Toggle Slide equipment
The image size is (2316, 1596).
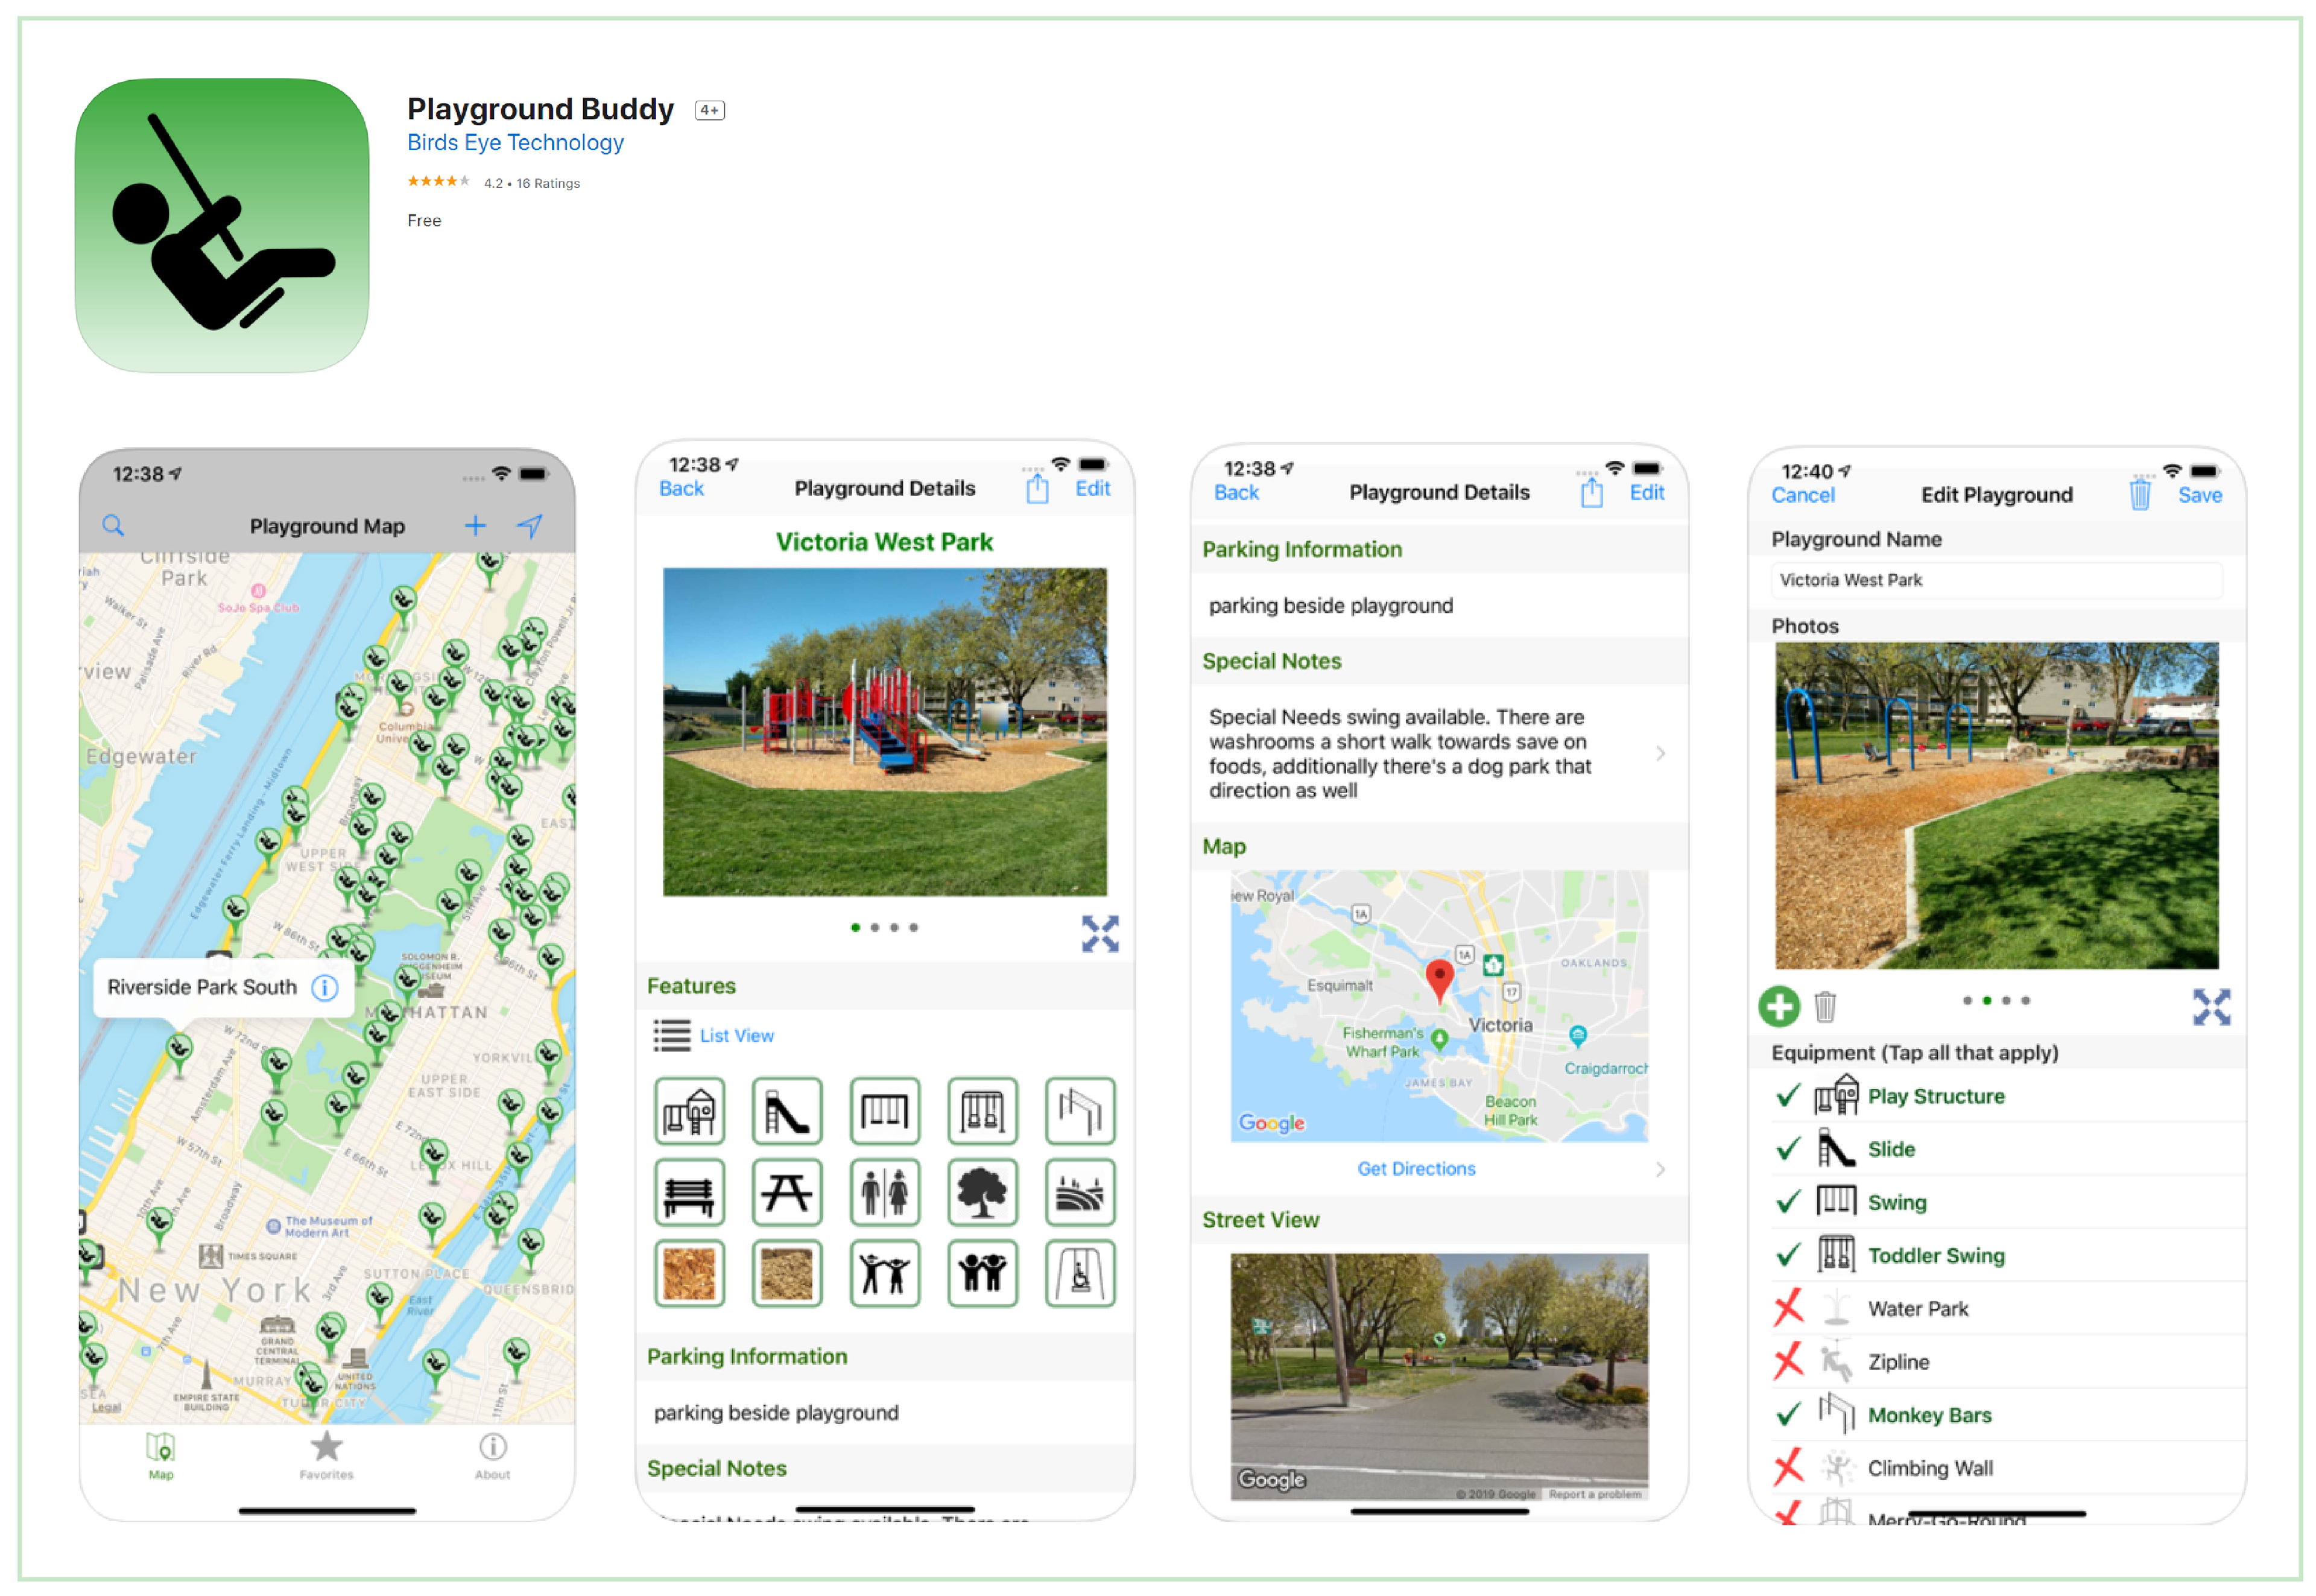[1997, 1150]
